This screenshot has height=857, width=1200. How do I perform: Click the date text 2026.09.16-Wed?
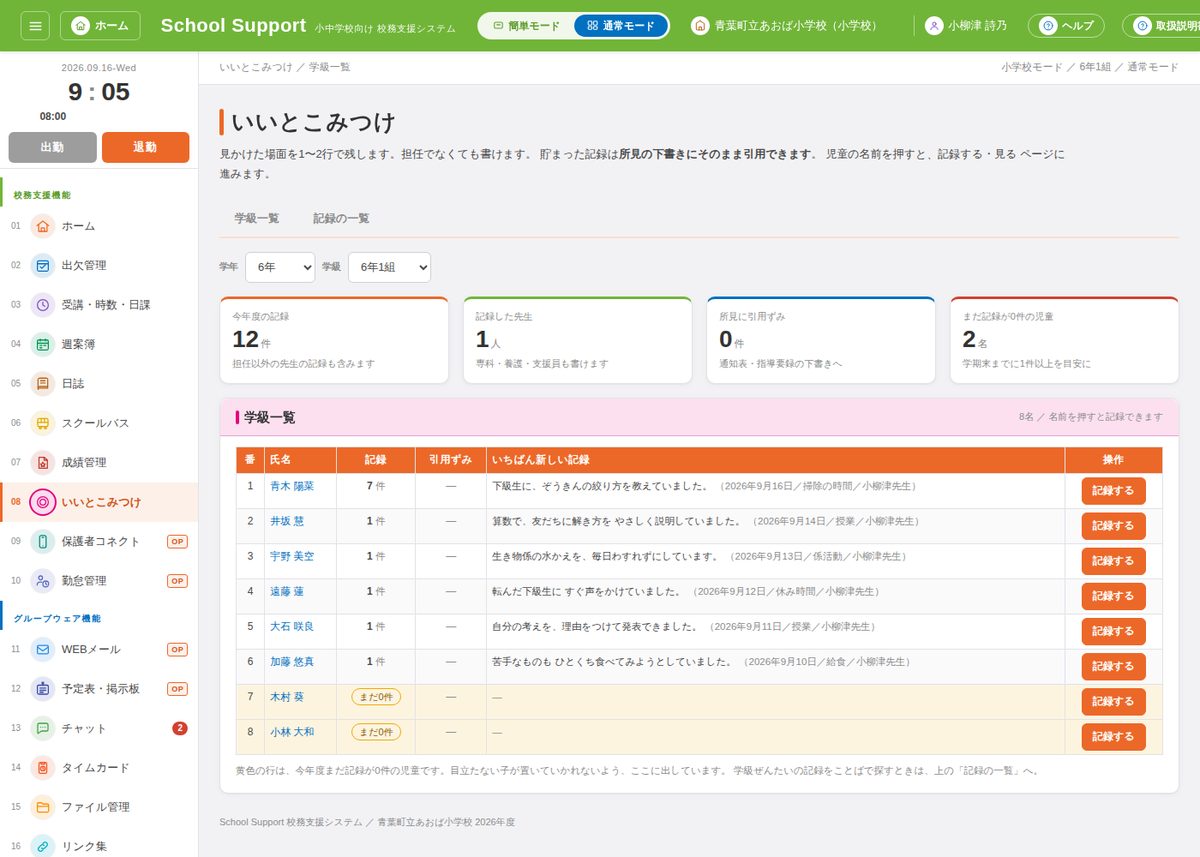click(x=99, y=68)
